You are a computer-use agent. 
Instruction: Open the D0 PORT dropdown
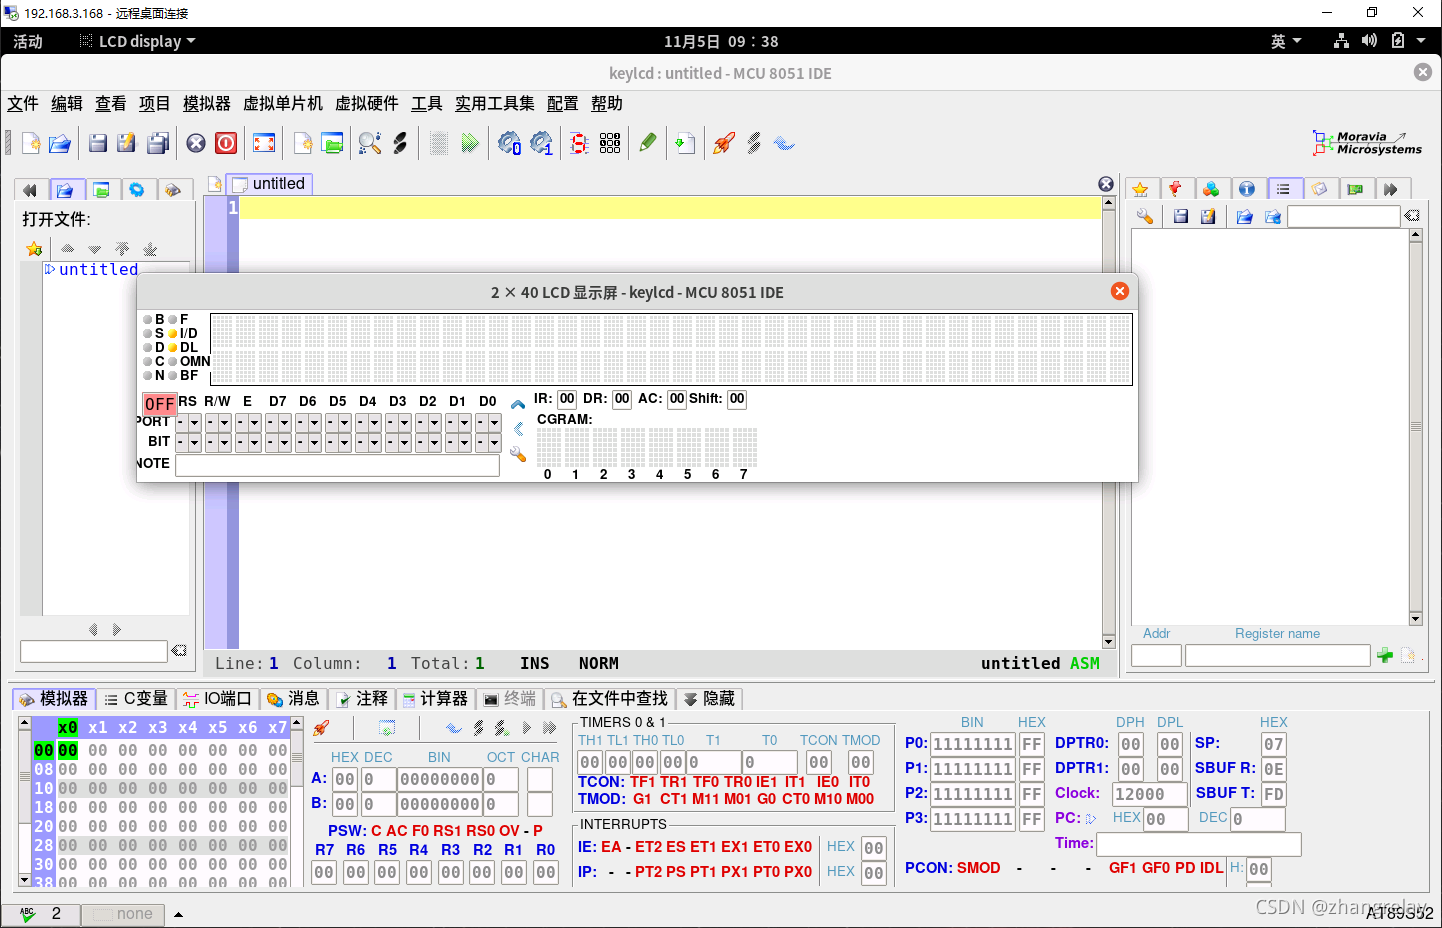click(488, 422)
